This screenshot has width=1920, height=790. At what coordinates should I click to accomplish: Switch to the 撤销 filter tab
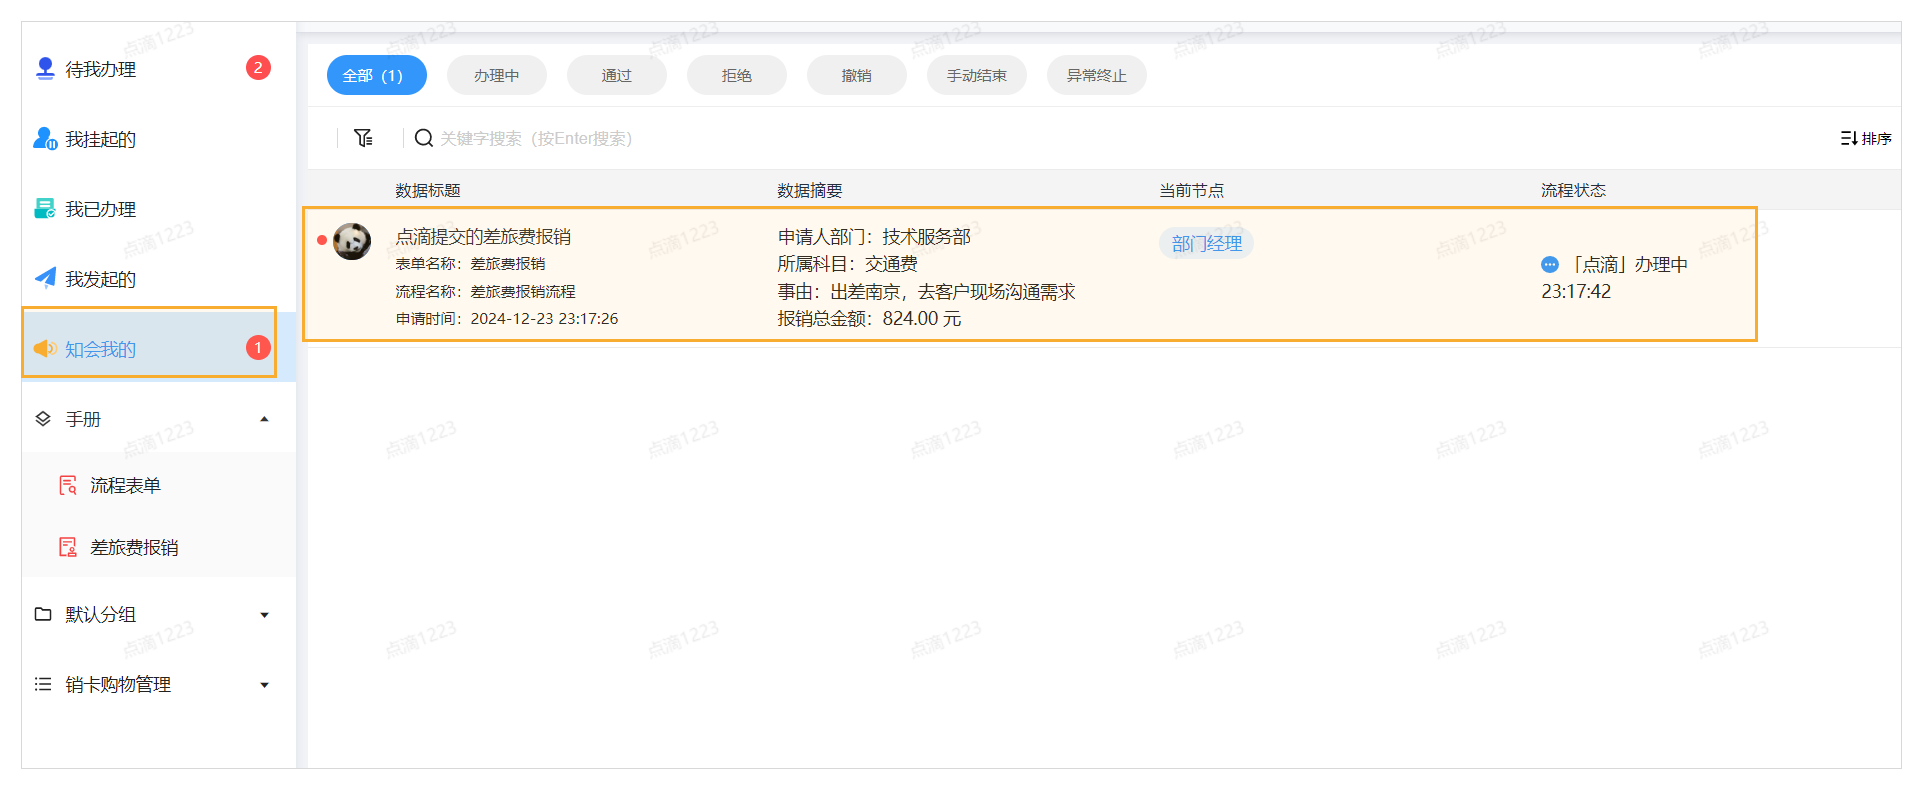857,75
